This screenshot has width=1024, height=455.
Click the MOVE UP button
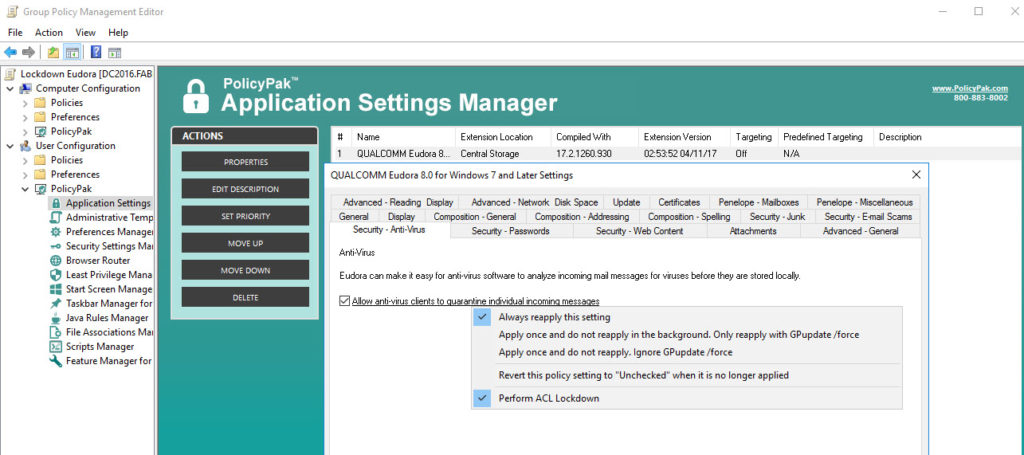coord(246,243)
